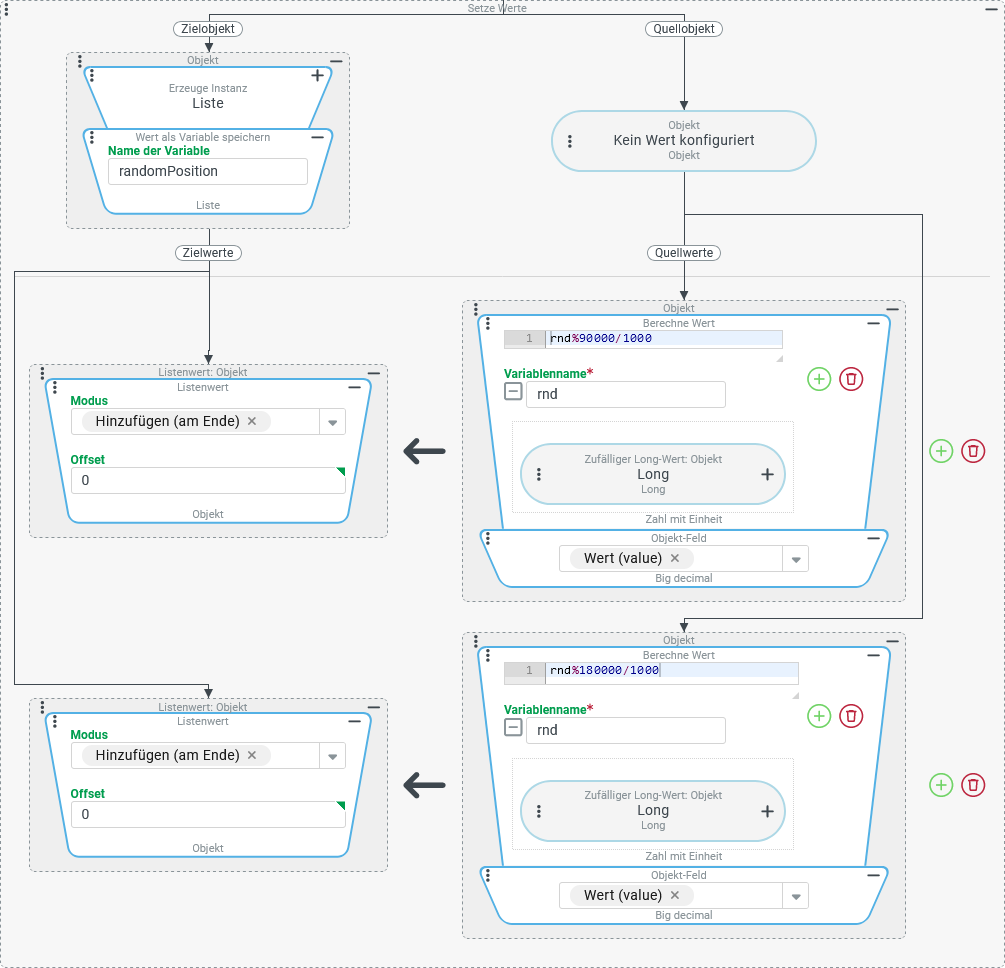This screenshot has height=968, width=1005.
Task: Open drag handle menu of Kein Wert konfiguriert
Action: tap(570, 142)
